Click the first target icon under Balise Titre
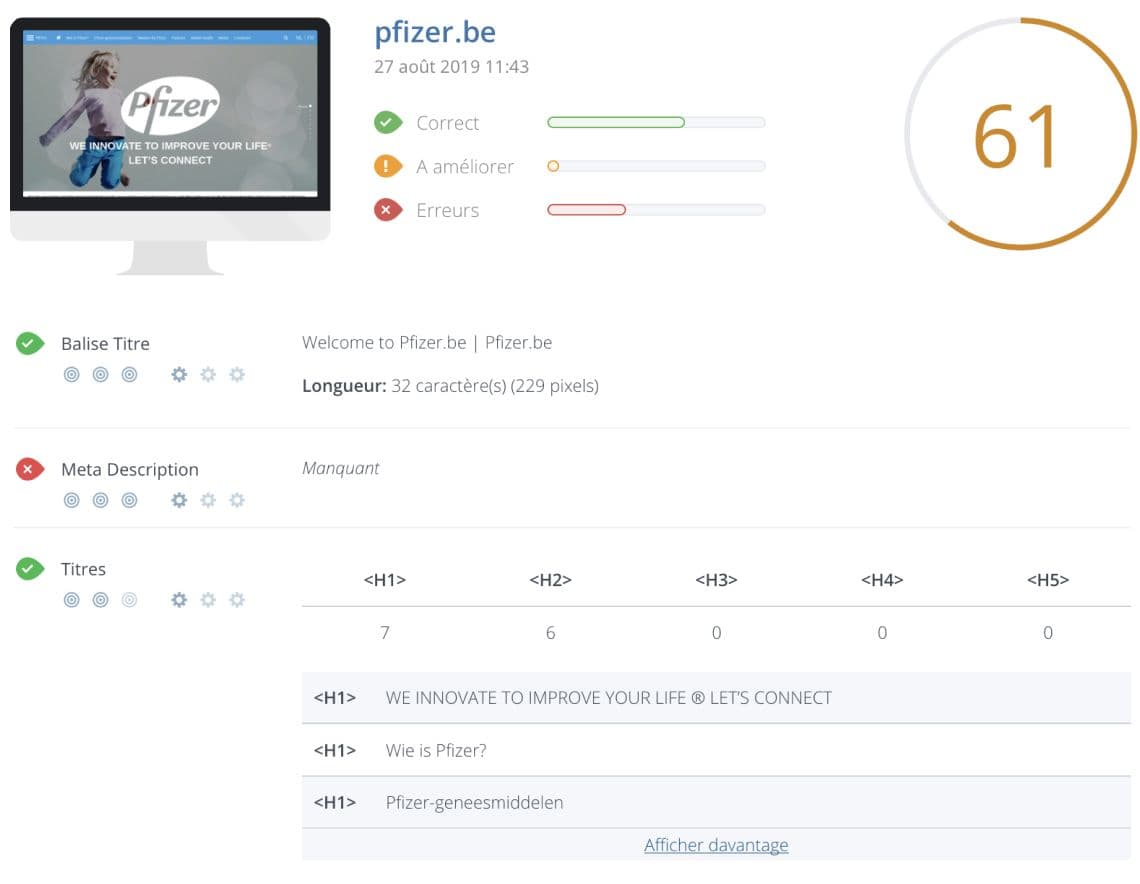 (x=72, y=375)
